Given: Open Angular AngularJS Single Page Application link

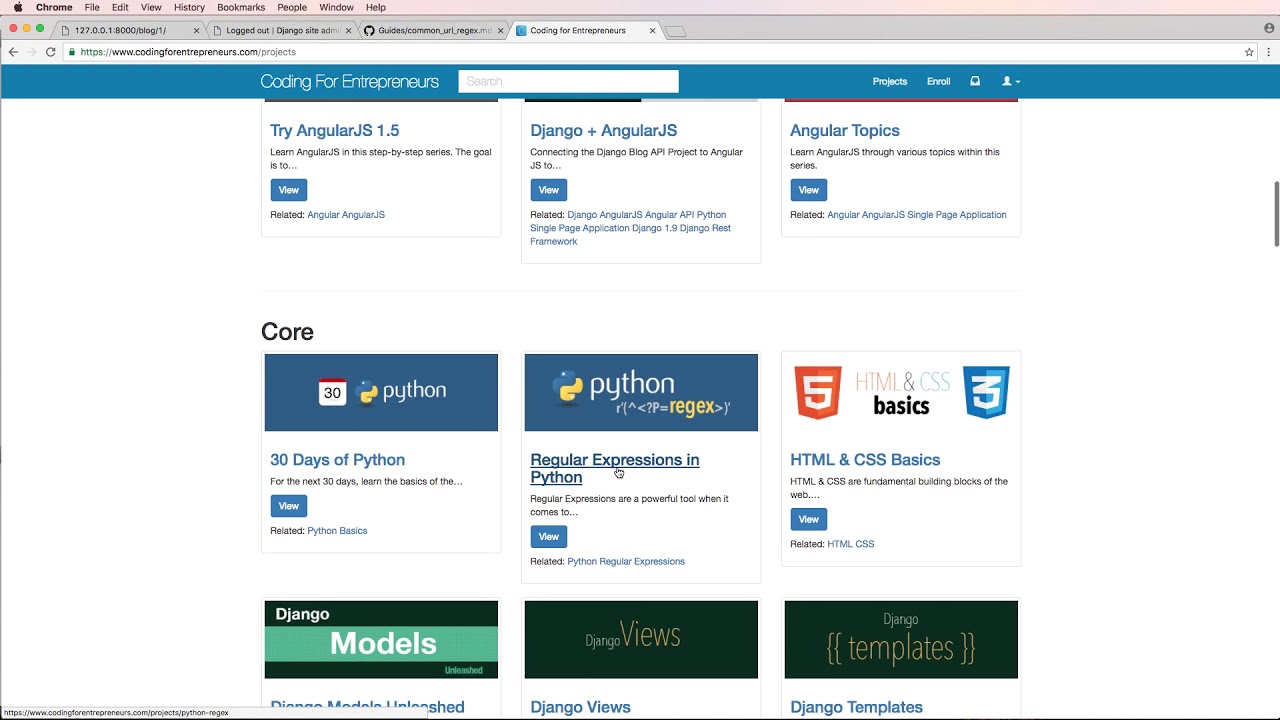Looking at the screenshot, I should click(917, 215).
